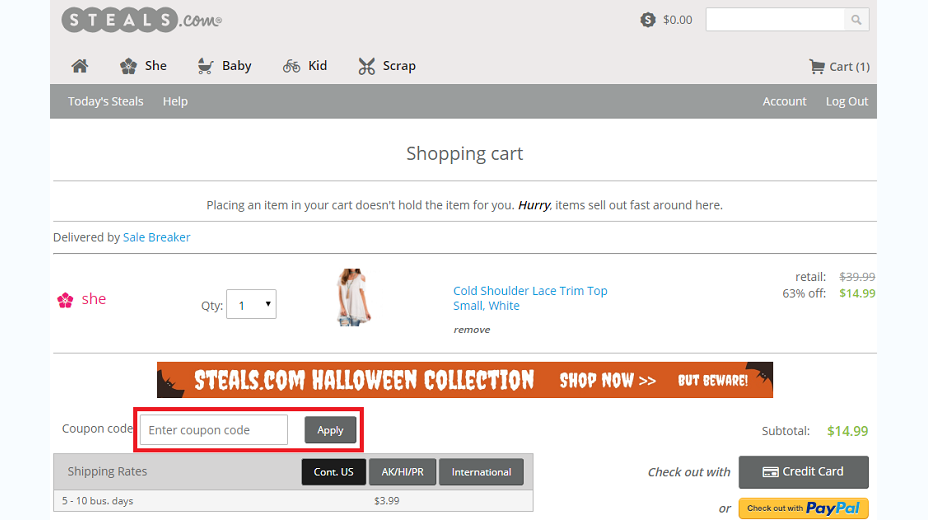
Task: Click the pink she flower icon
Action: pyautogui.click(x=65, y=300)
